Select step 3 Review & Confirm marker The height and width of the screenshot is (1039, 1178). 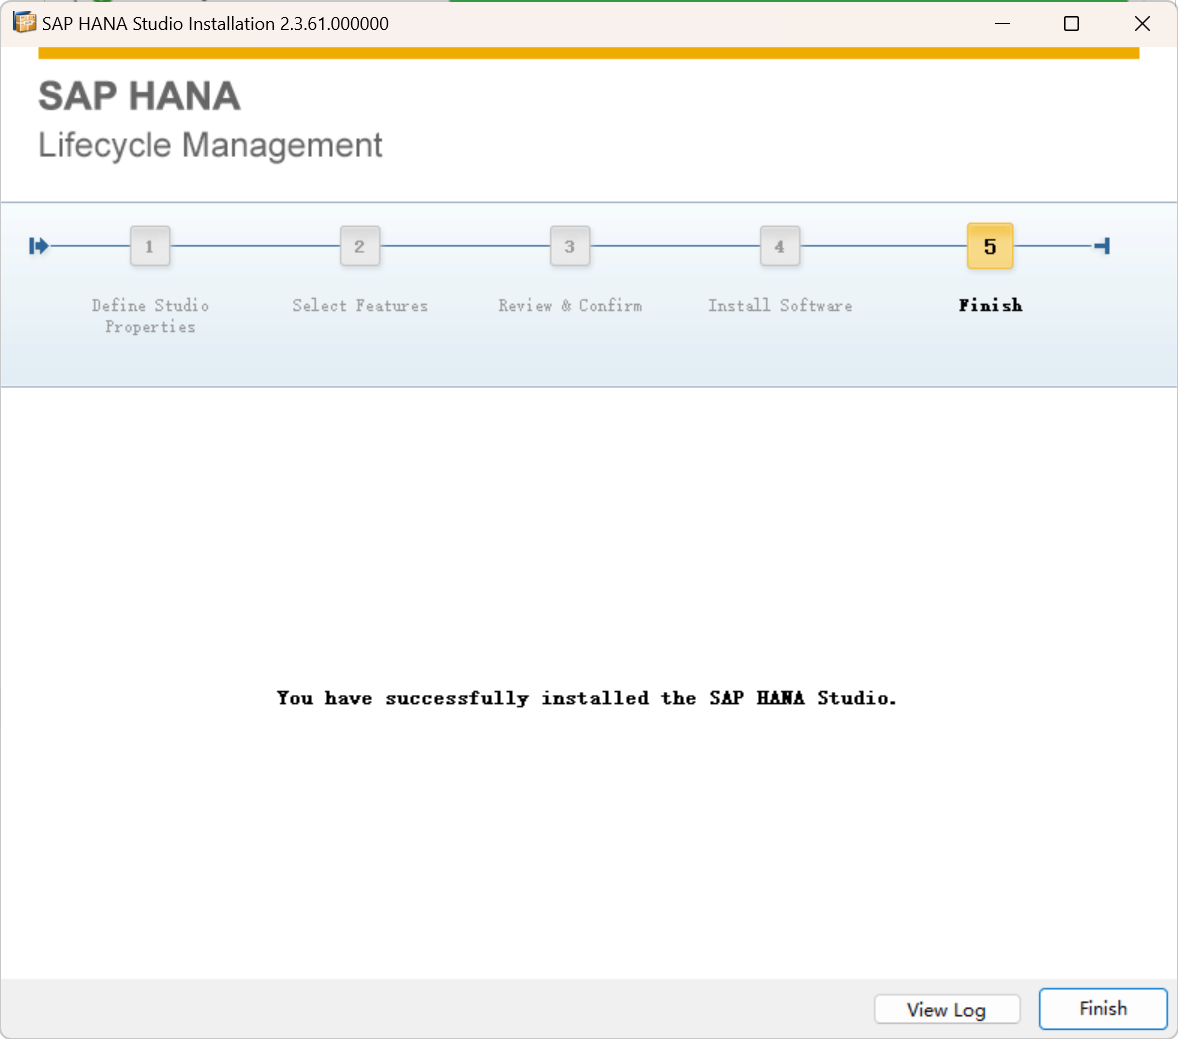[x=569, y=246]
